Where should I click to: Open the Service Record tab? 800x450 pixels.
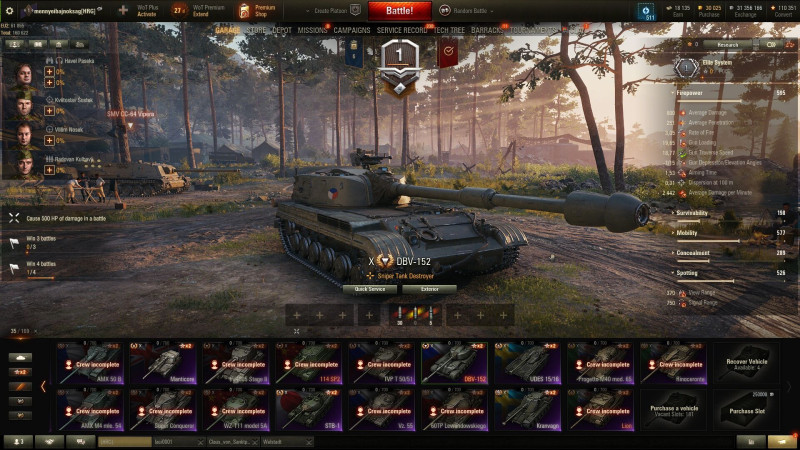coord(402,30)
